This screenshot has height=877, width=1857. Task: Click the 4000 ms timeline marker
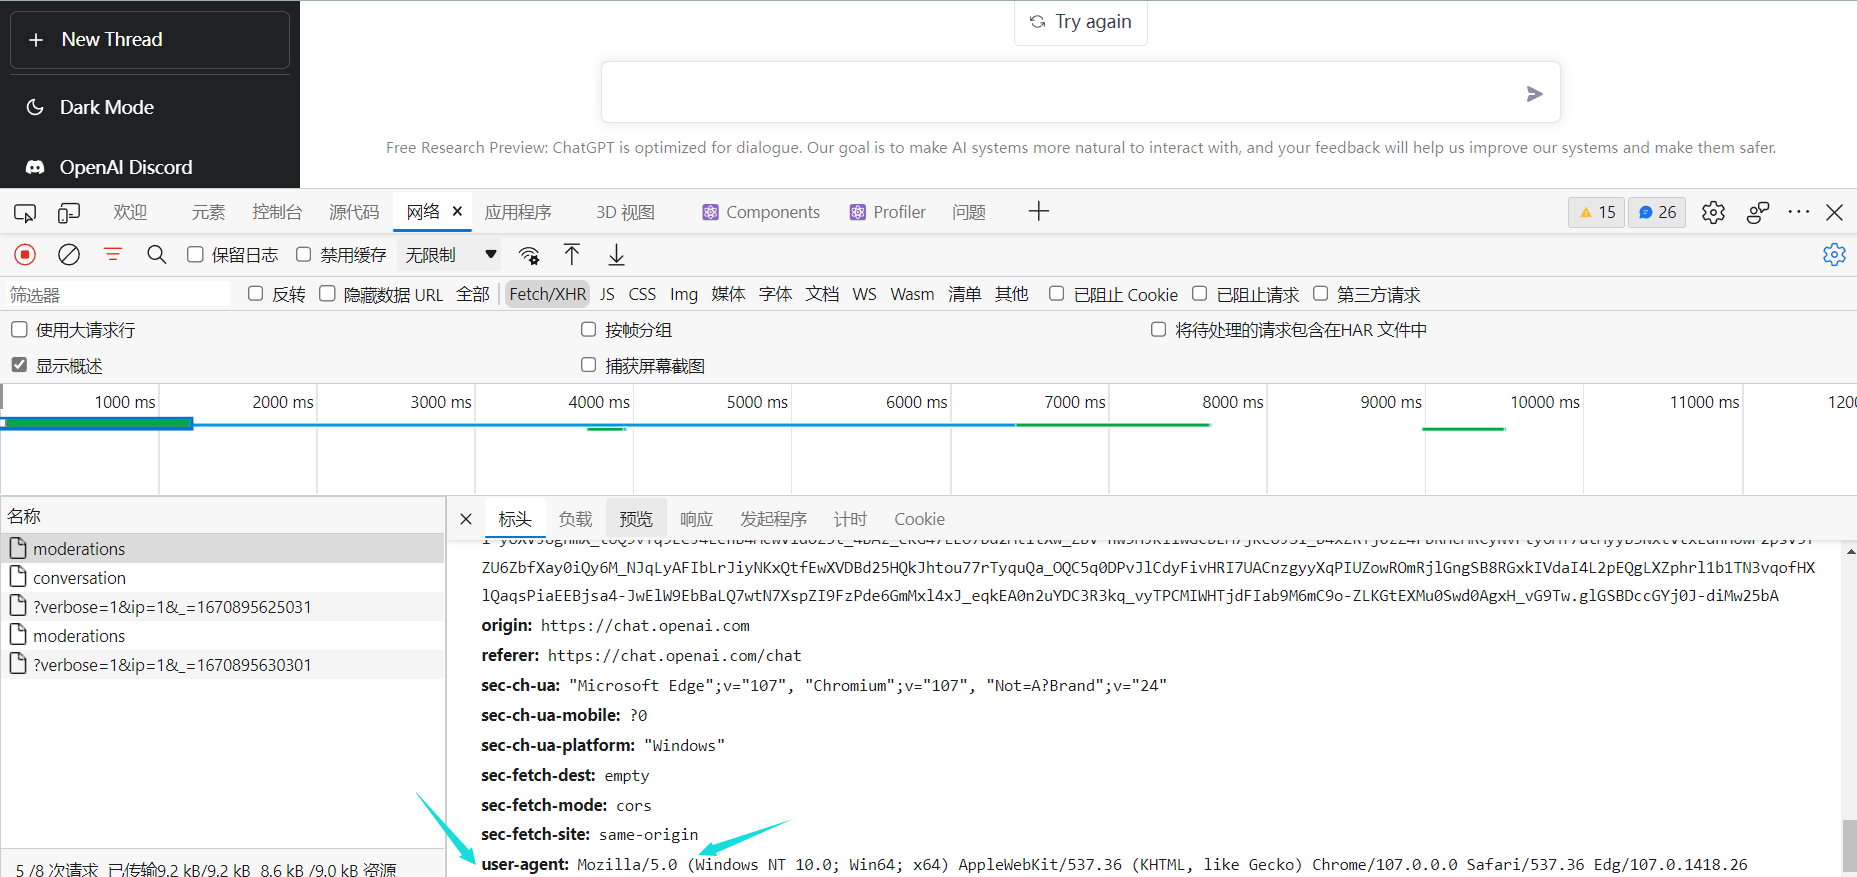click(x=599, y=402)
